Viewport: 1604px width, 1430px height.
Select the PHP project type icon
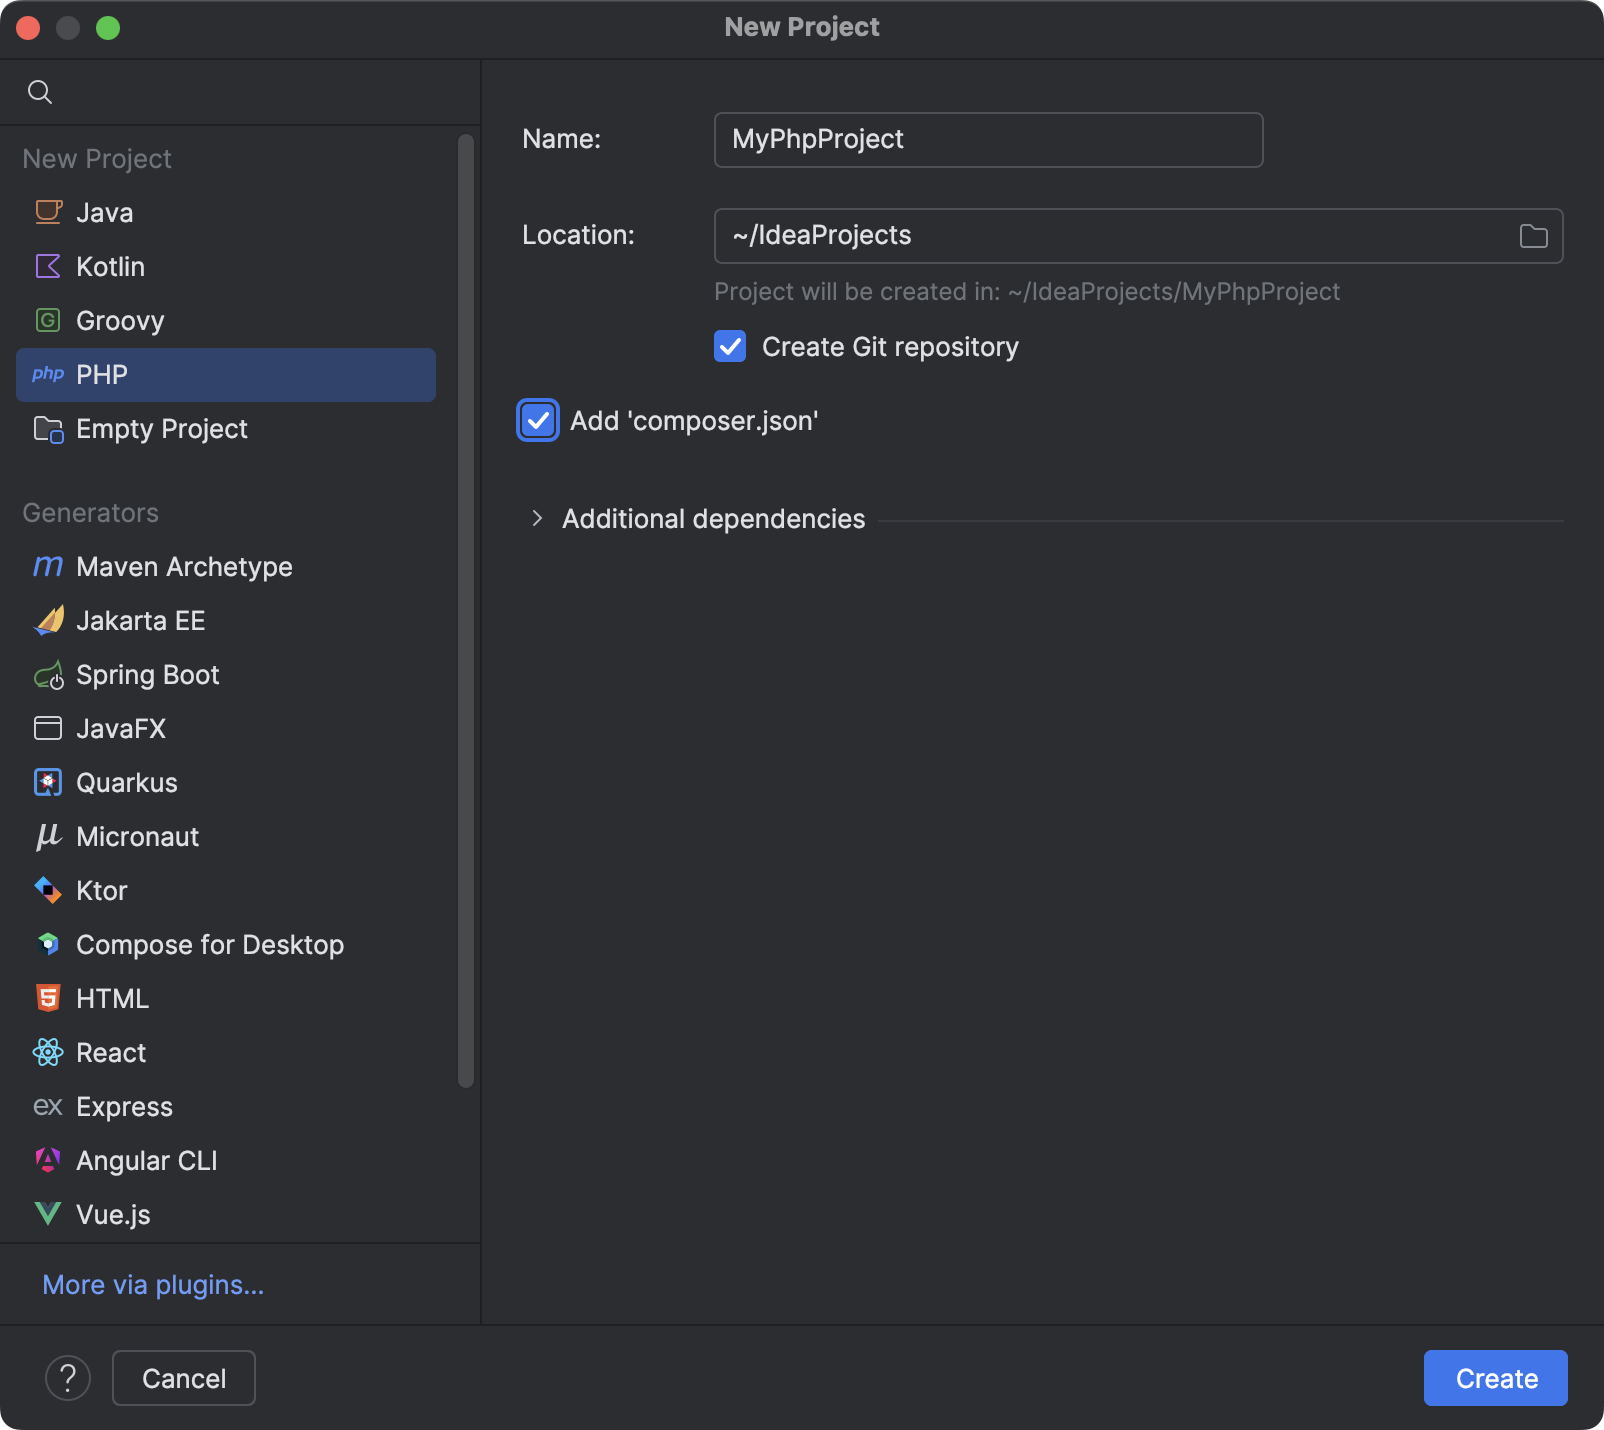pyautogui.click(x=47, y=375)
